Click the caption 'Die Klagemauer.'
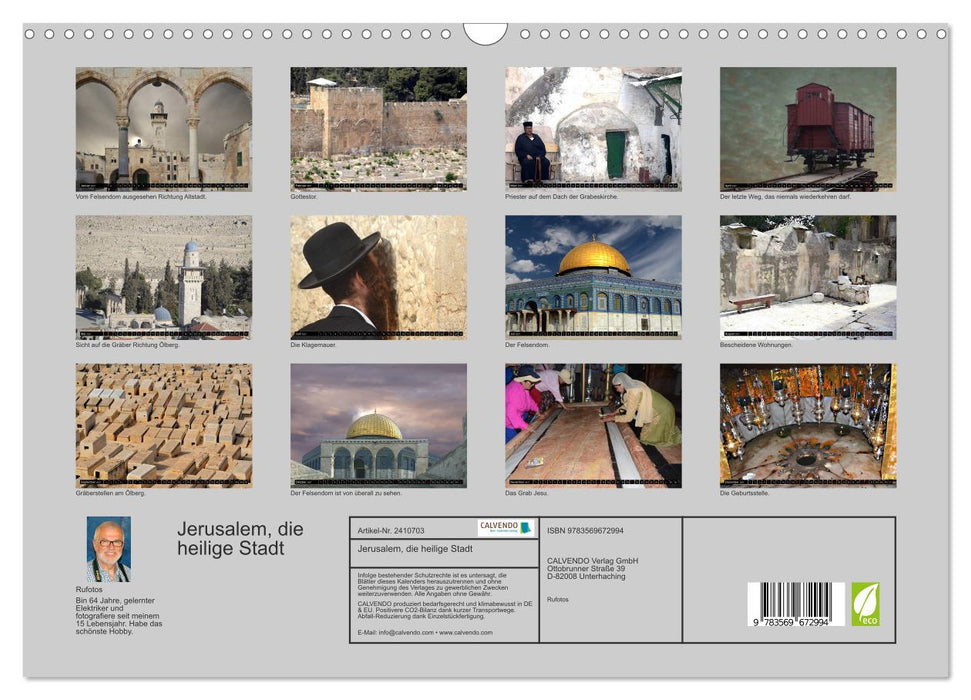 (x=313, y=344)
